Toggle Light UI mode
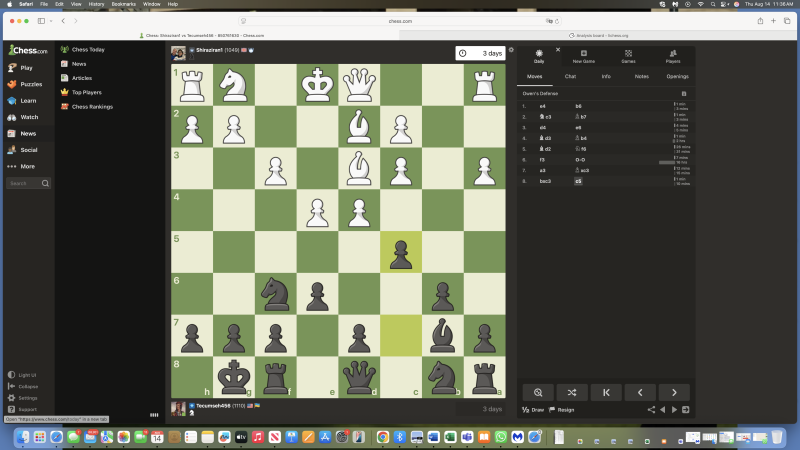 tap(27, 374)
